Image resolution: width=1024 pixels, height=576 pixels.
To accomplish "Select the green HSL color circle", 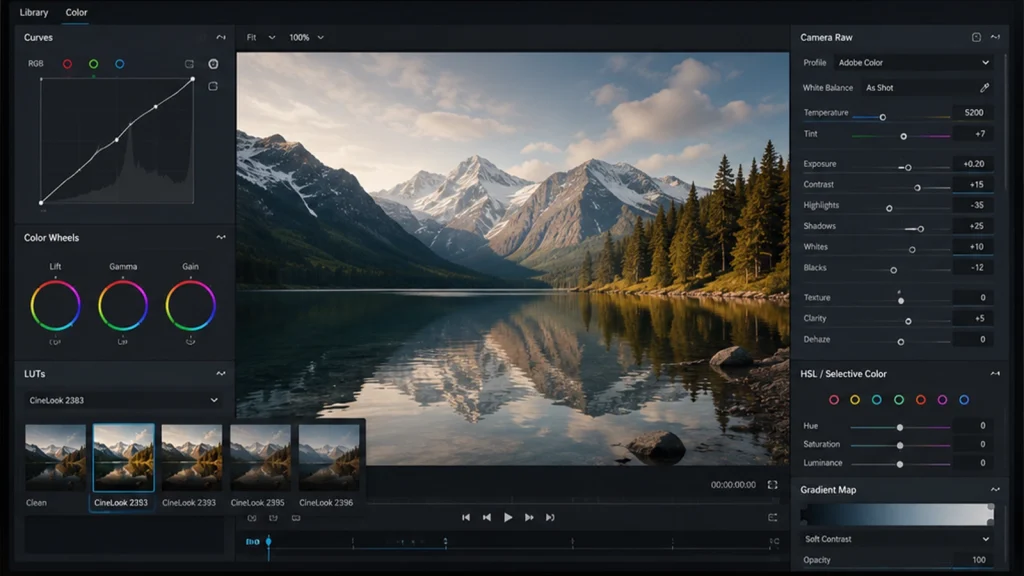I will point(899,400).
